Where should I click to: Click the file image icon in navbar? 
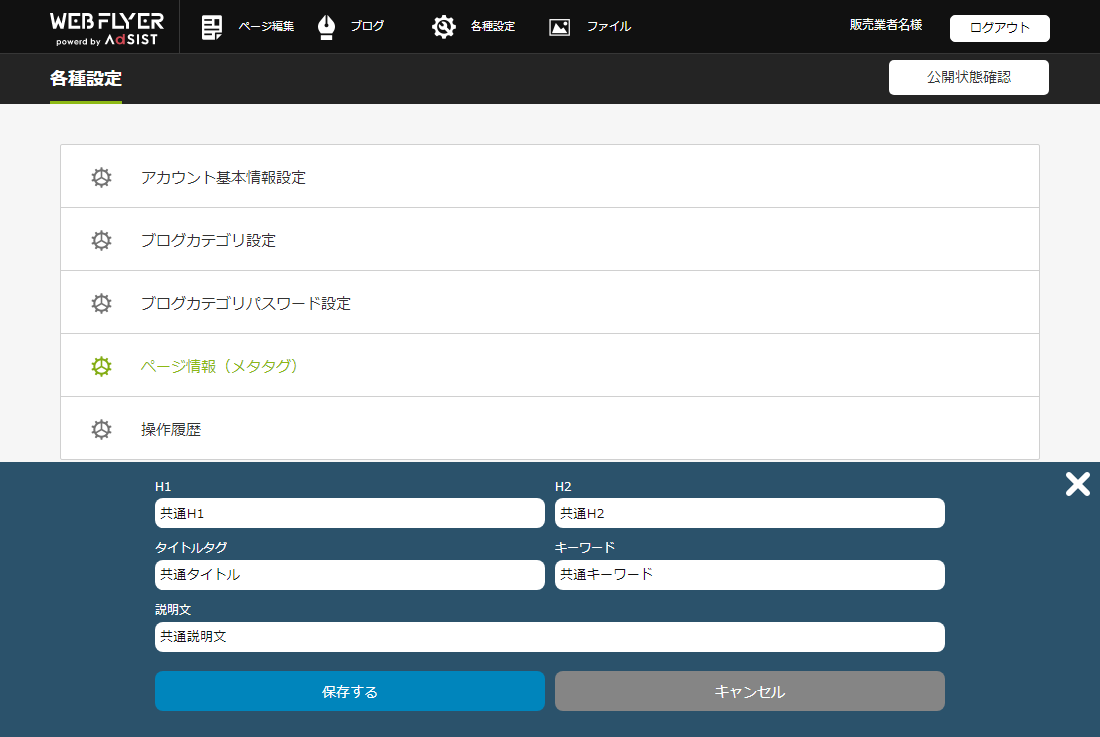point(560,27)
